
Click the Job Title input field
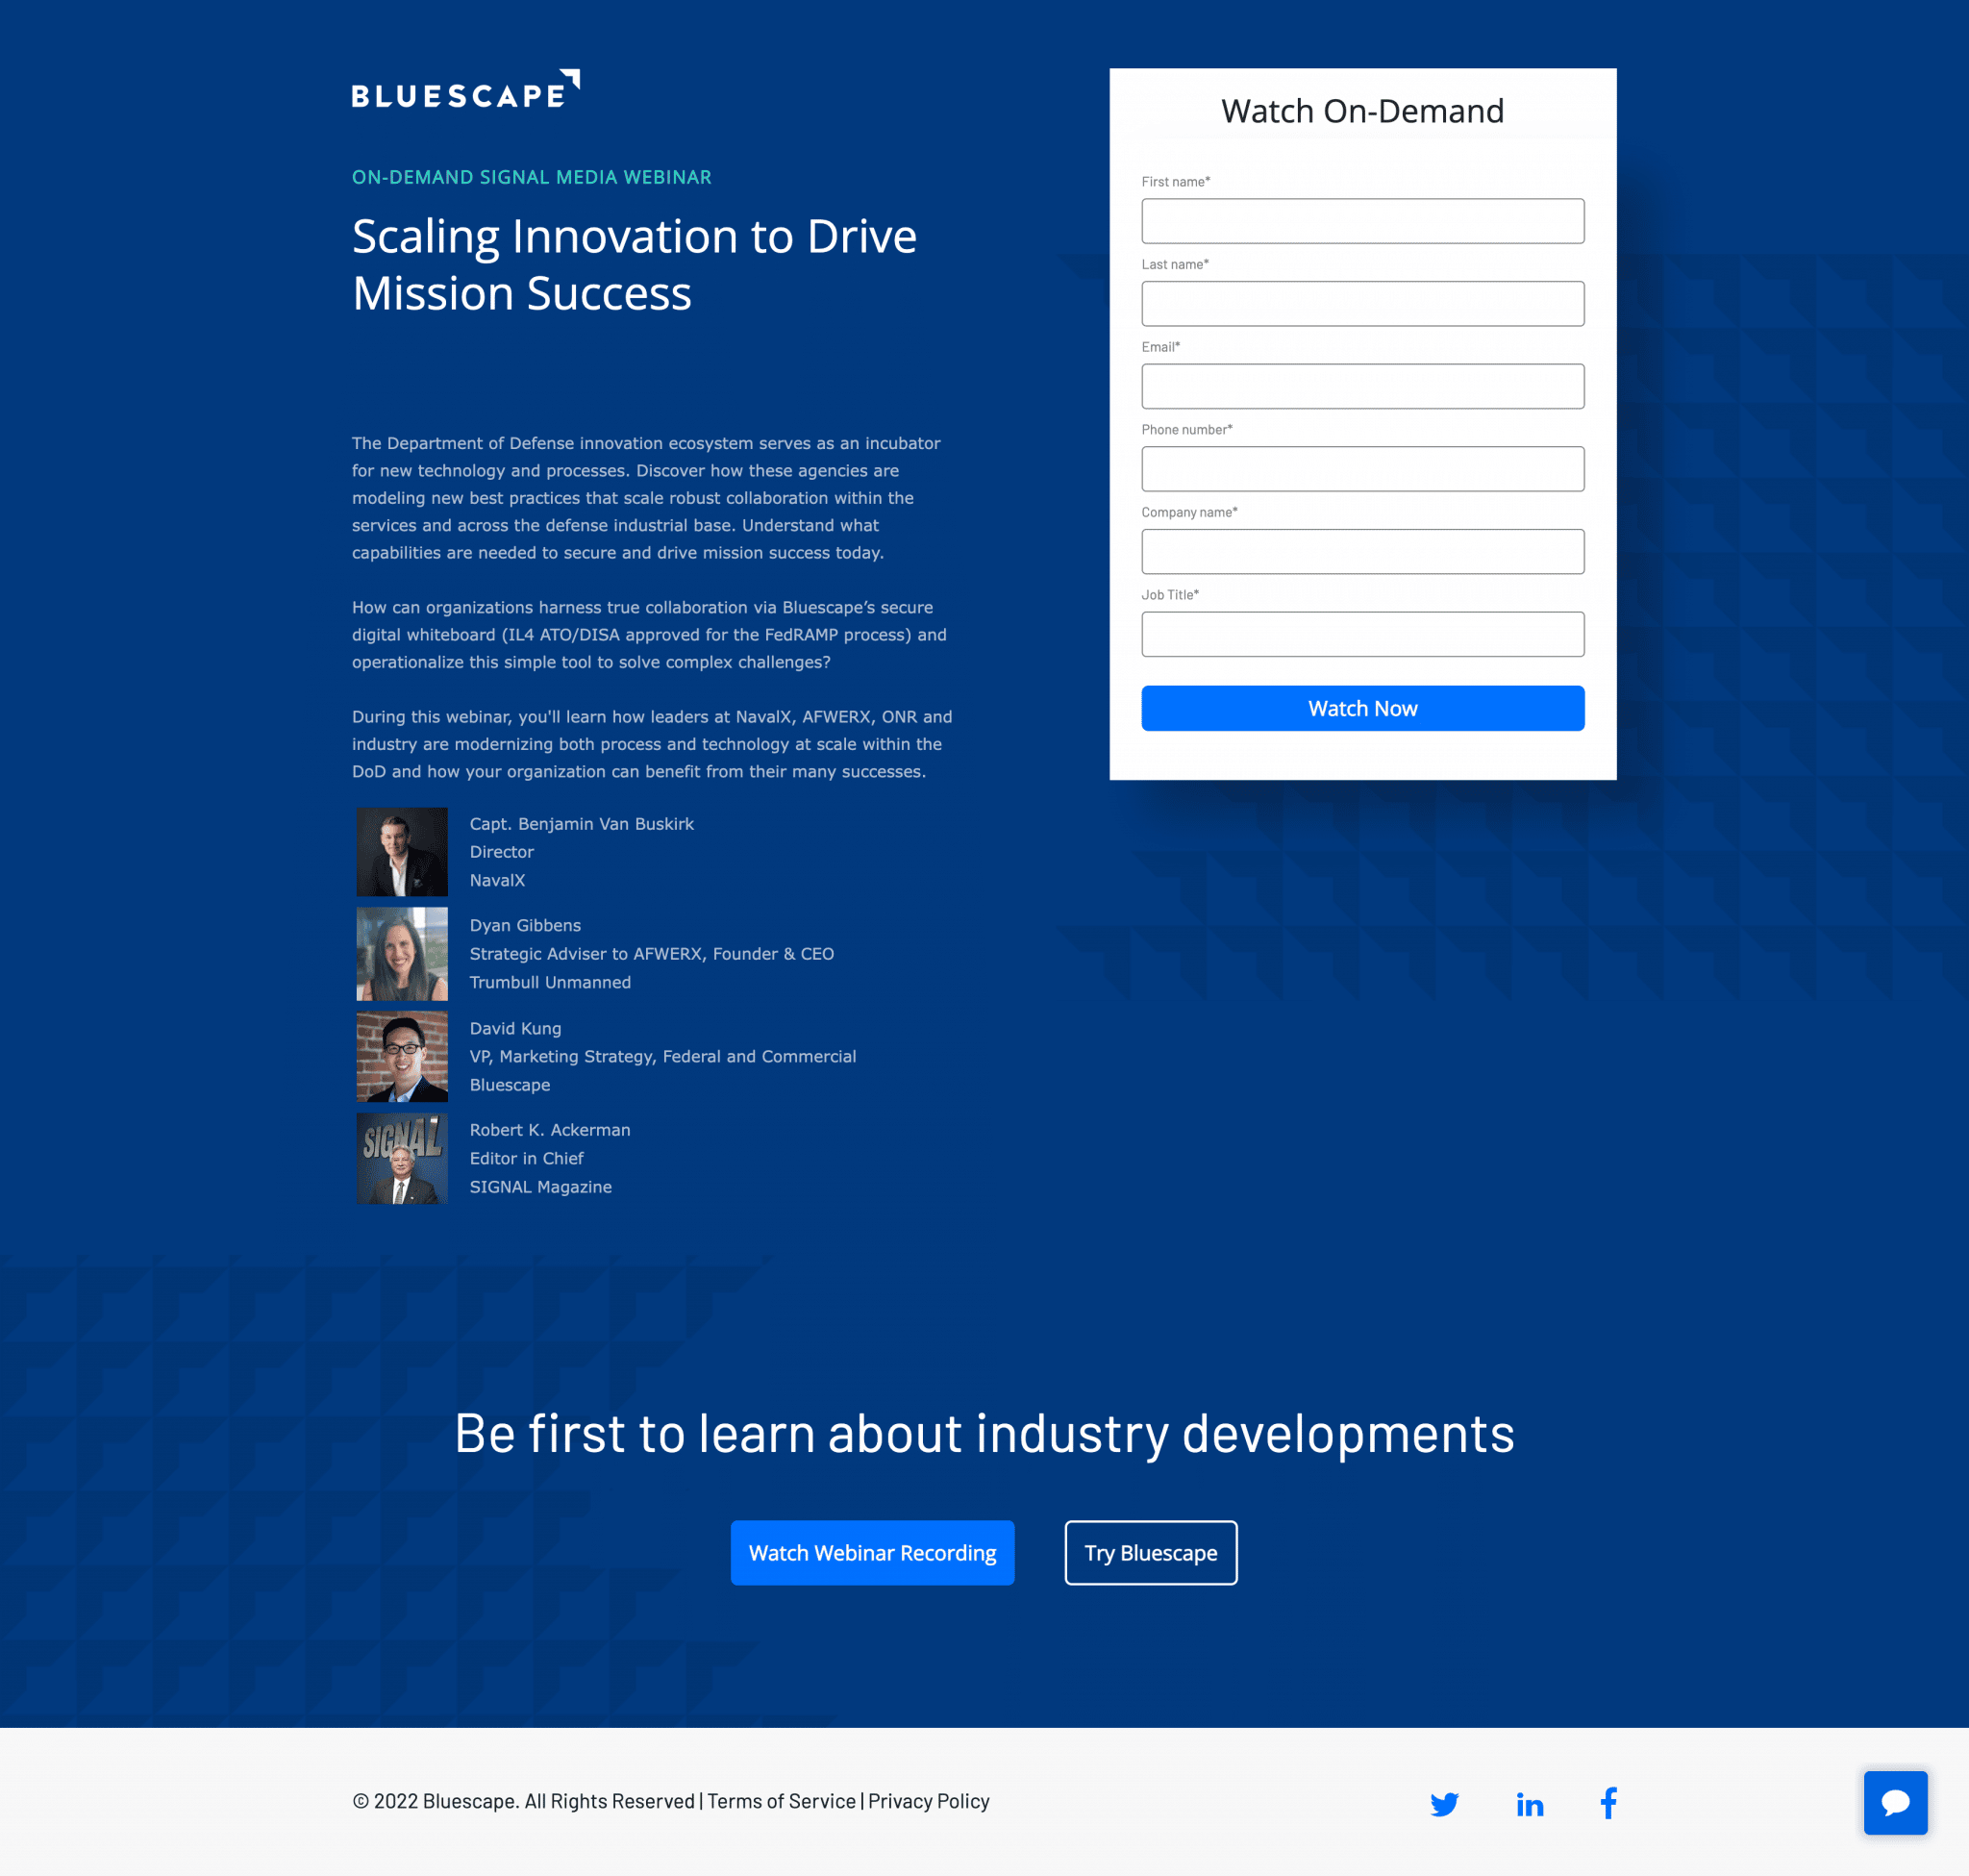[1362, 633]
